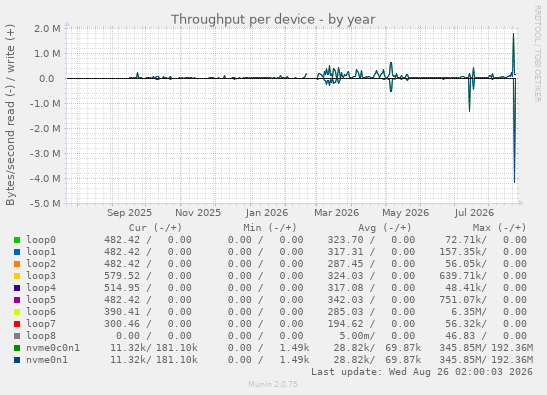Click the loop0 green legend swatch
This screenshot has width=547, height=395.
pyautogui.click(x=17, y=240)
